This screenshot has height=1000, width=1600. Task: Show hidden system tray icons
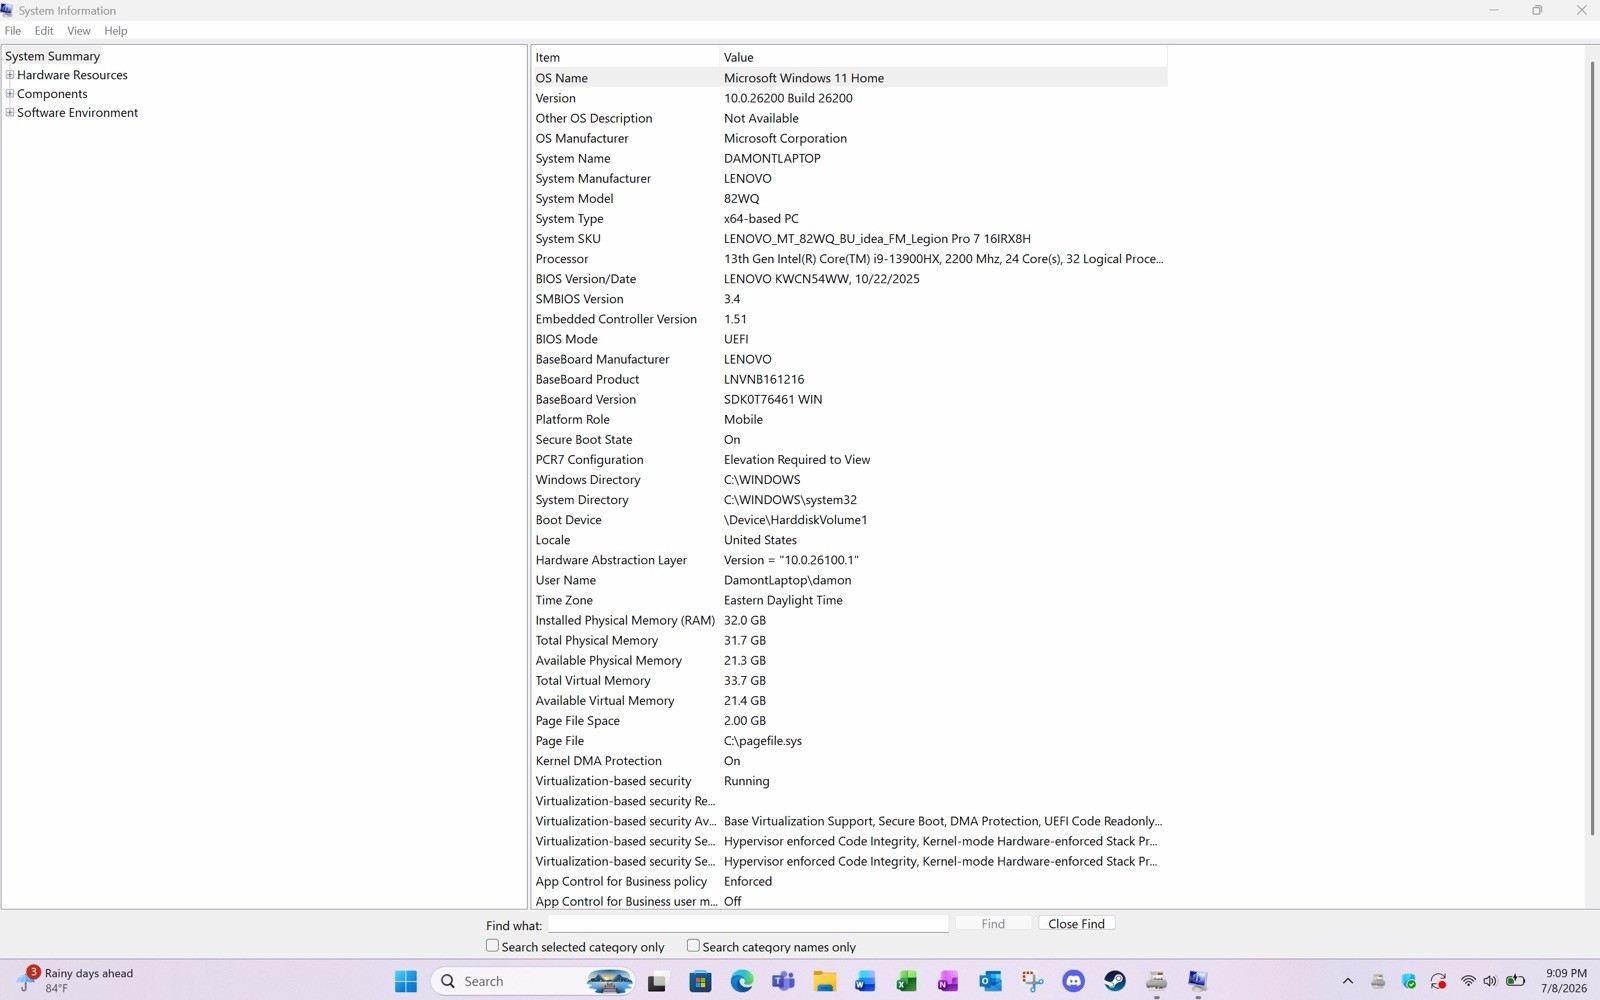(x=1347, y=981)
